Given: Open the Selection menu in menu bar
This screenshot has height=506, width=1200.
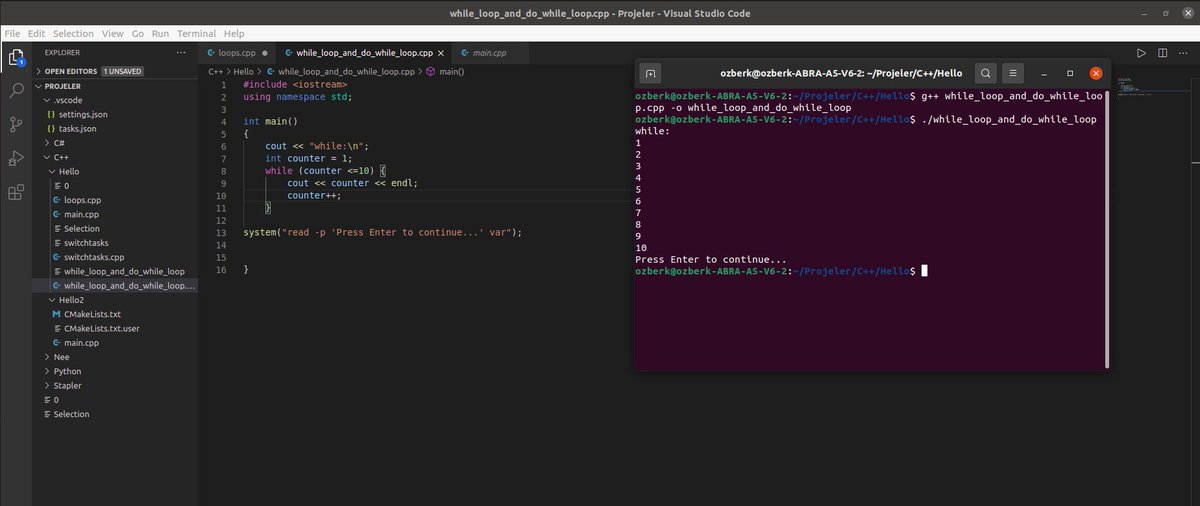Looking at the screenshot, I should [73, 33].
